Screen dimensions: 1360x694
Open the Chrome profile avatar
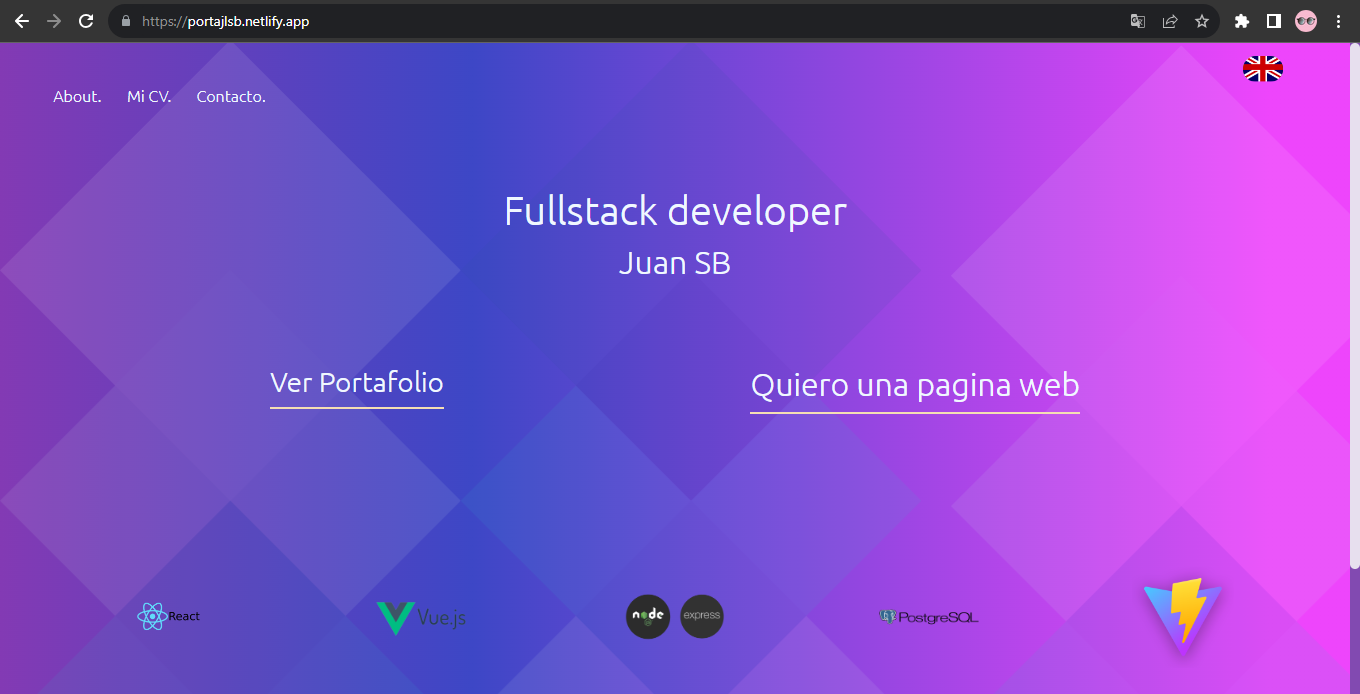click(x=1306, y=21)
